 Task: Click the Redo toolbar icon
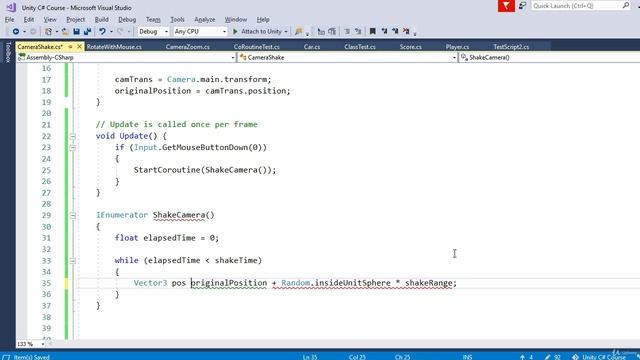point(120,31)
